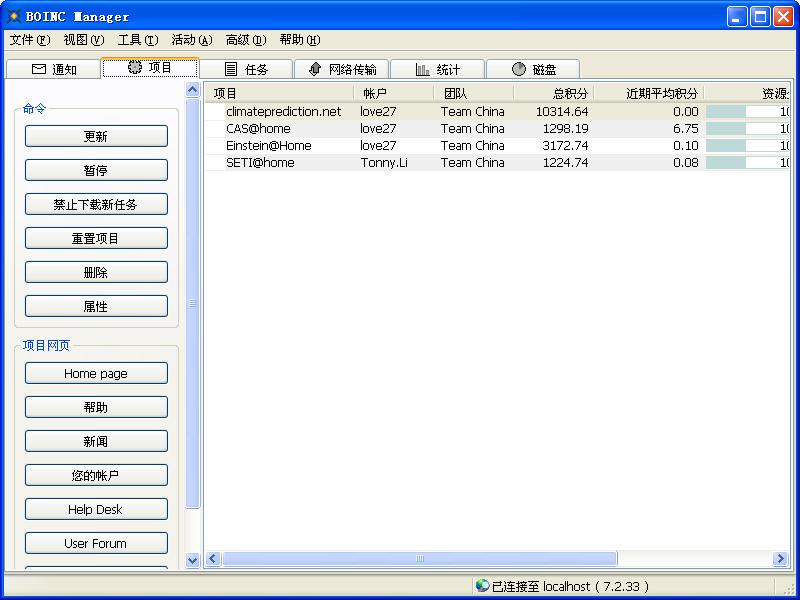Viewport: 800px width, 600px height.
Task: Click the Tonny.Li account cell
Action: point(384,163)
